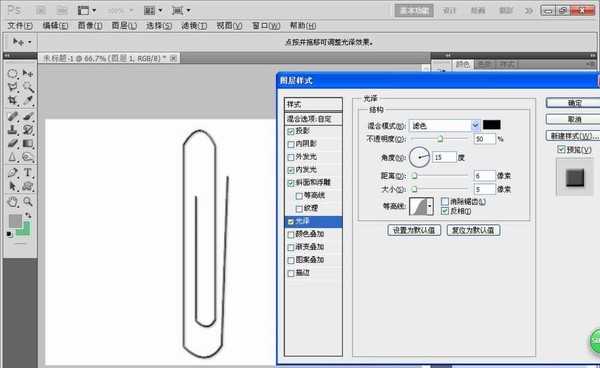This screenshot has height=368, width=600.
Task: Select the Path Selection tool
Action: click(x=13, y=186)
